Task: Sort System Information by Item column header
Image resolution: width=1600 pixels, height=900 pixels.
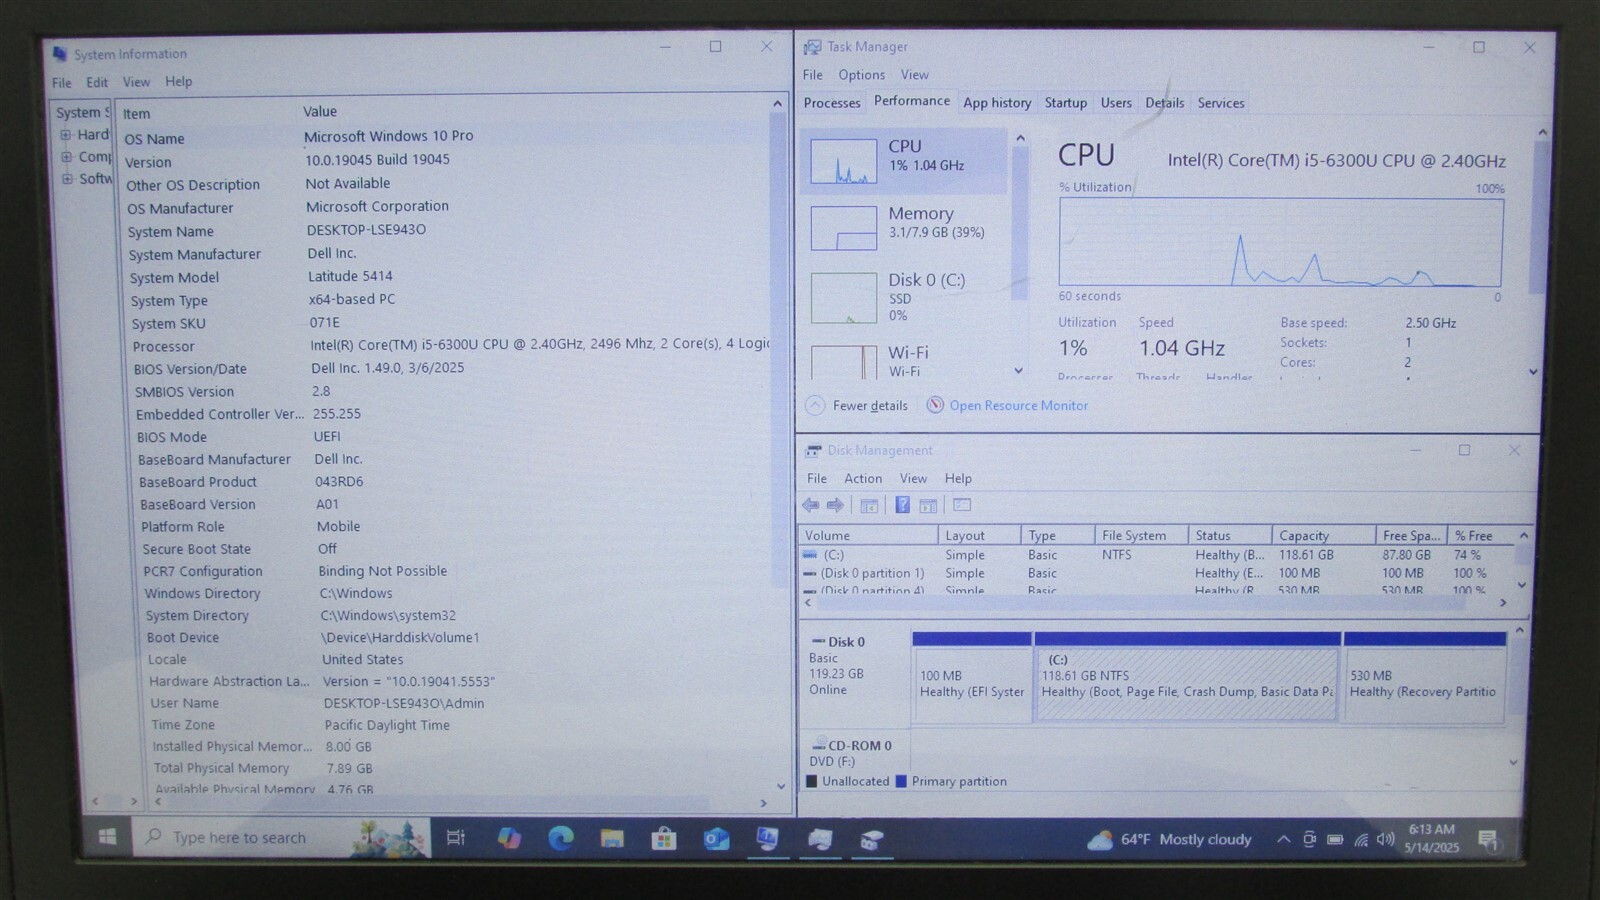Action: 207,114
